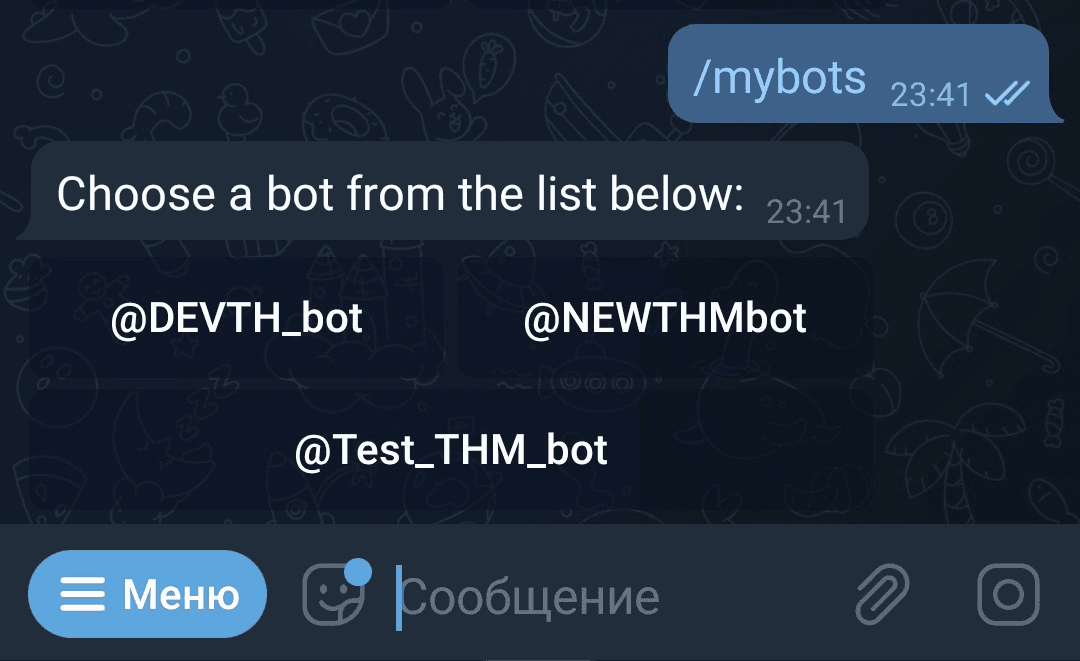Select @DEVTH_bot from the bot list

pyautogui.click(x=236, y=316)
